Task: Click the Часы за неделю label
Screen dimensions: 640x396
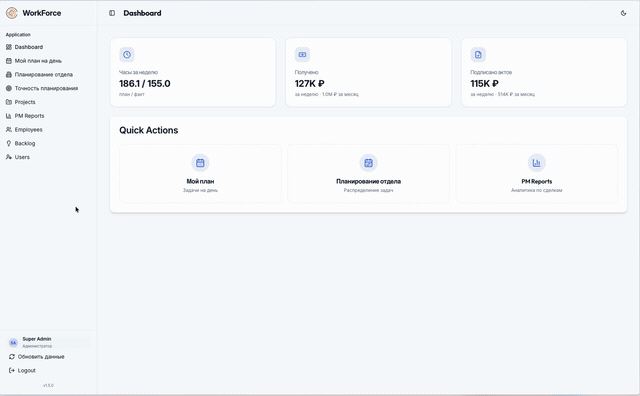Action: (138, 72)
